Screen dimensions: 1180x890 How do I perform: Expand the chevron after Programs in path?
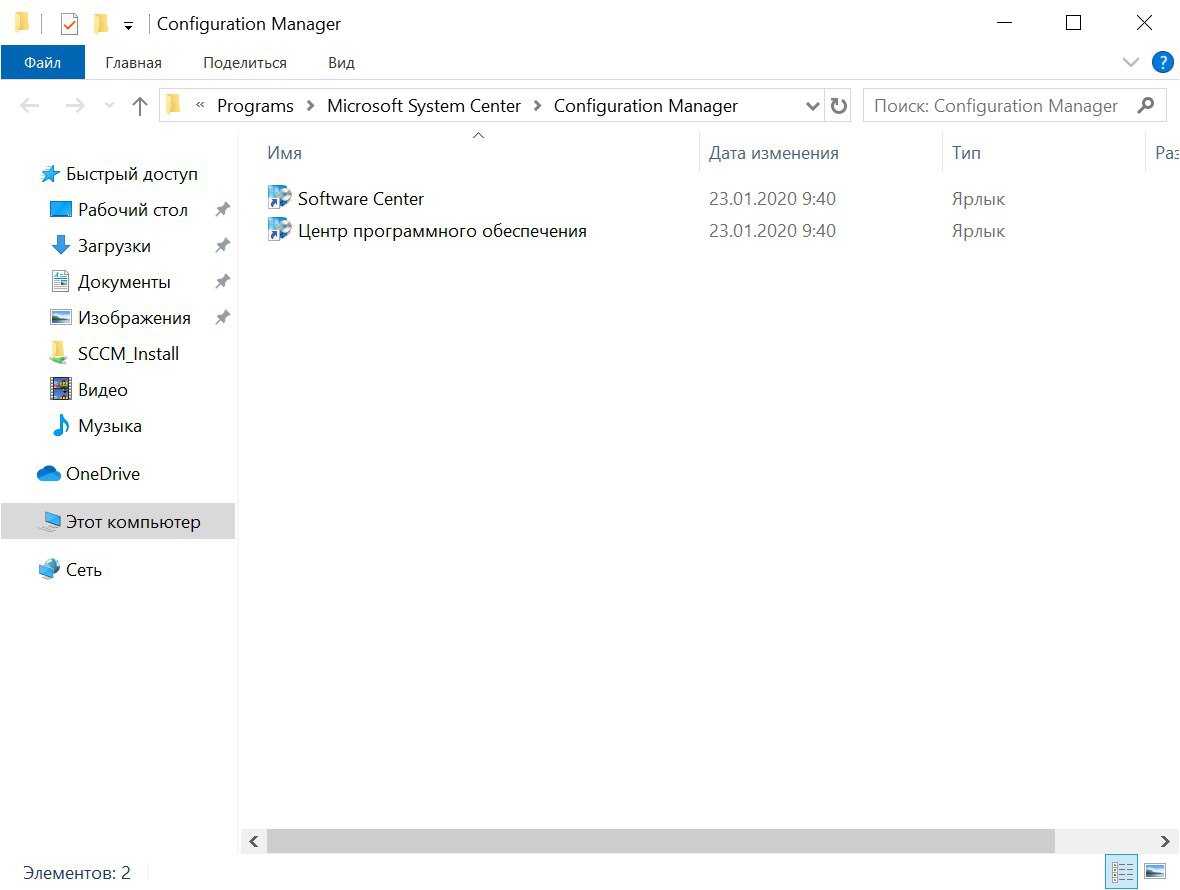click(x=310, y=106)
